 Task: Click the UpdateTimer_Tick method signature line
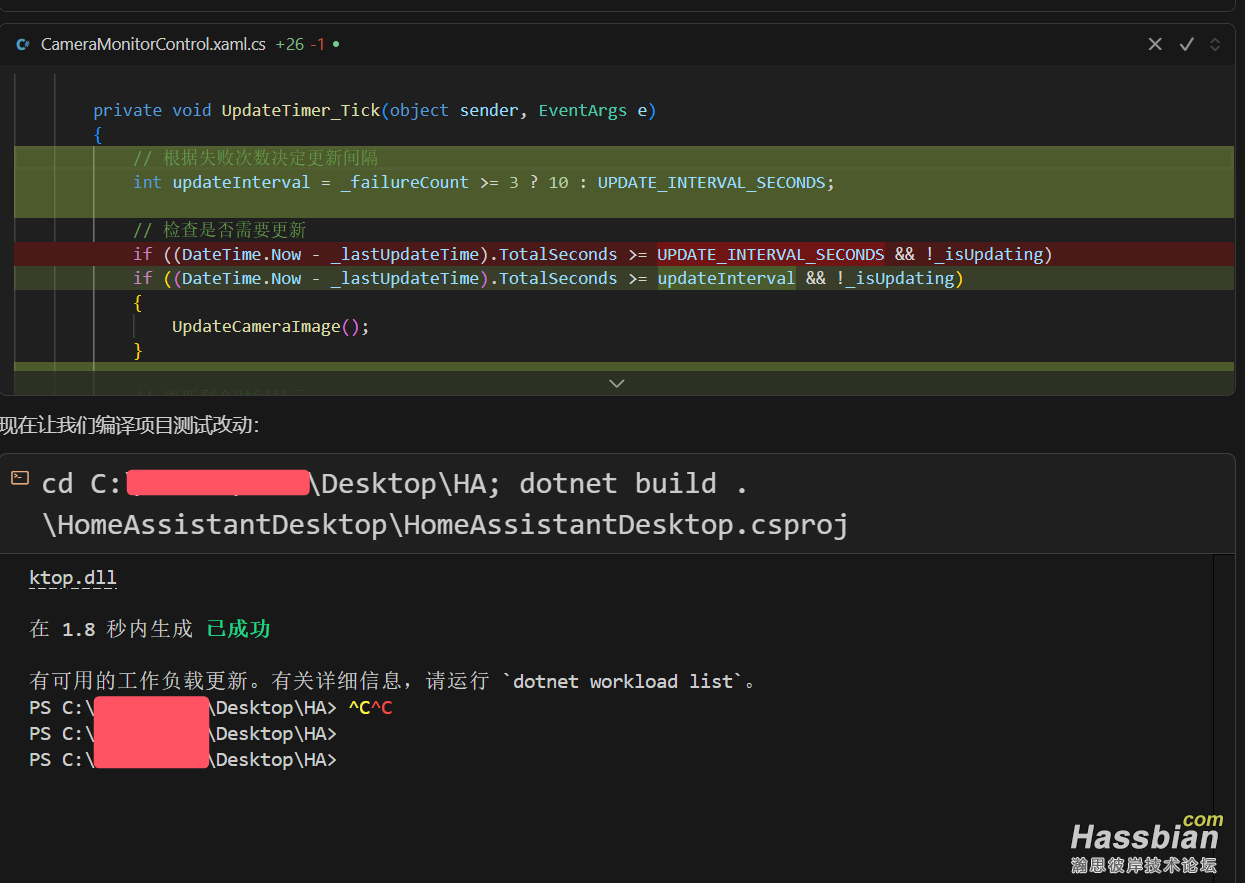(x=374, y=110)
